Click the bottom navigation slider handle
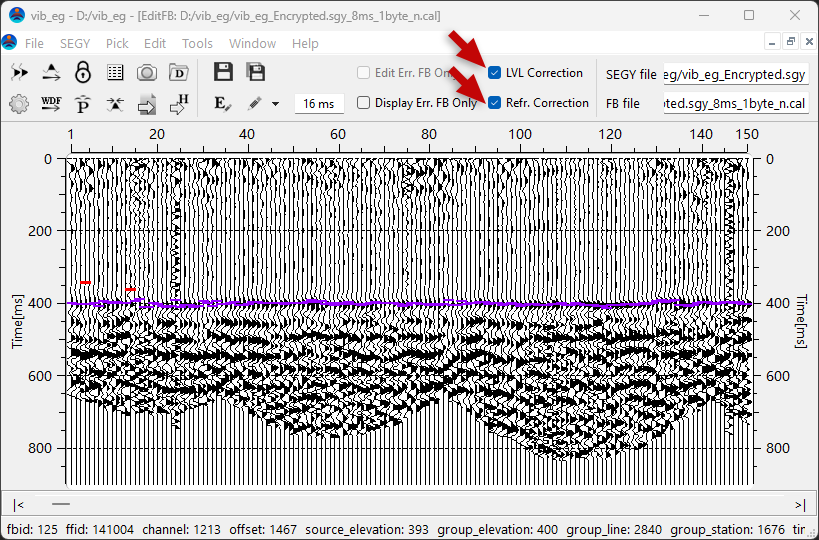 pos(61,505)
